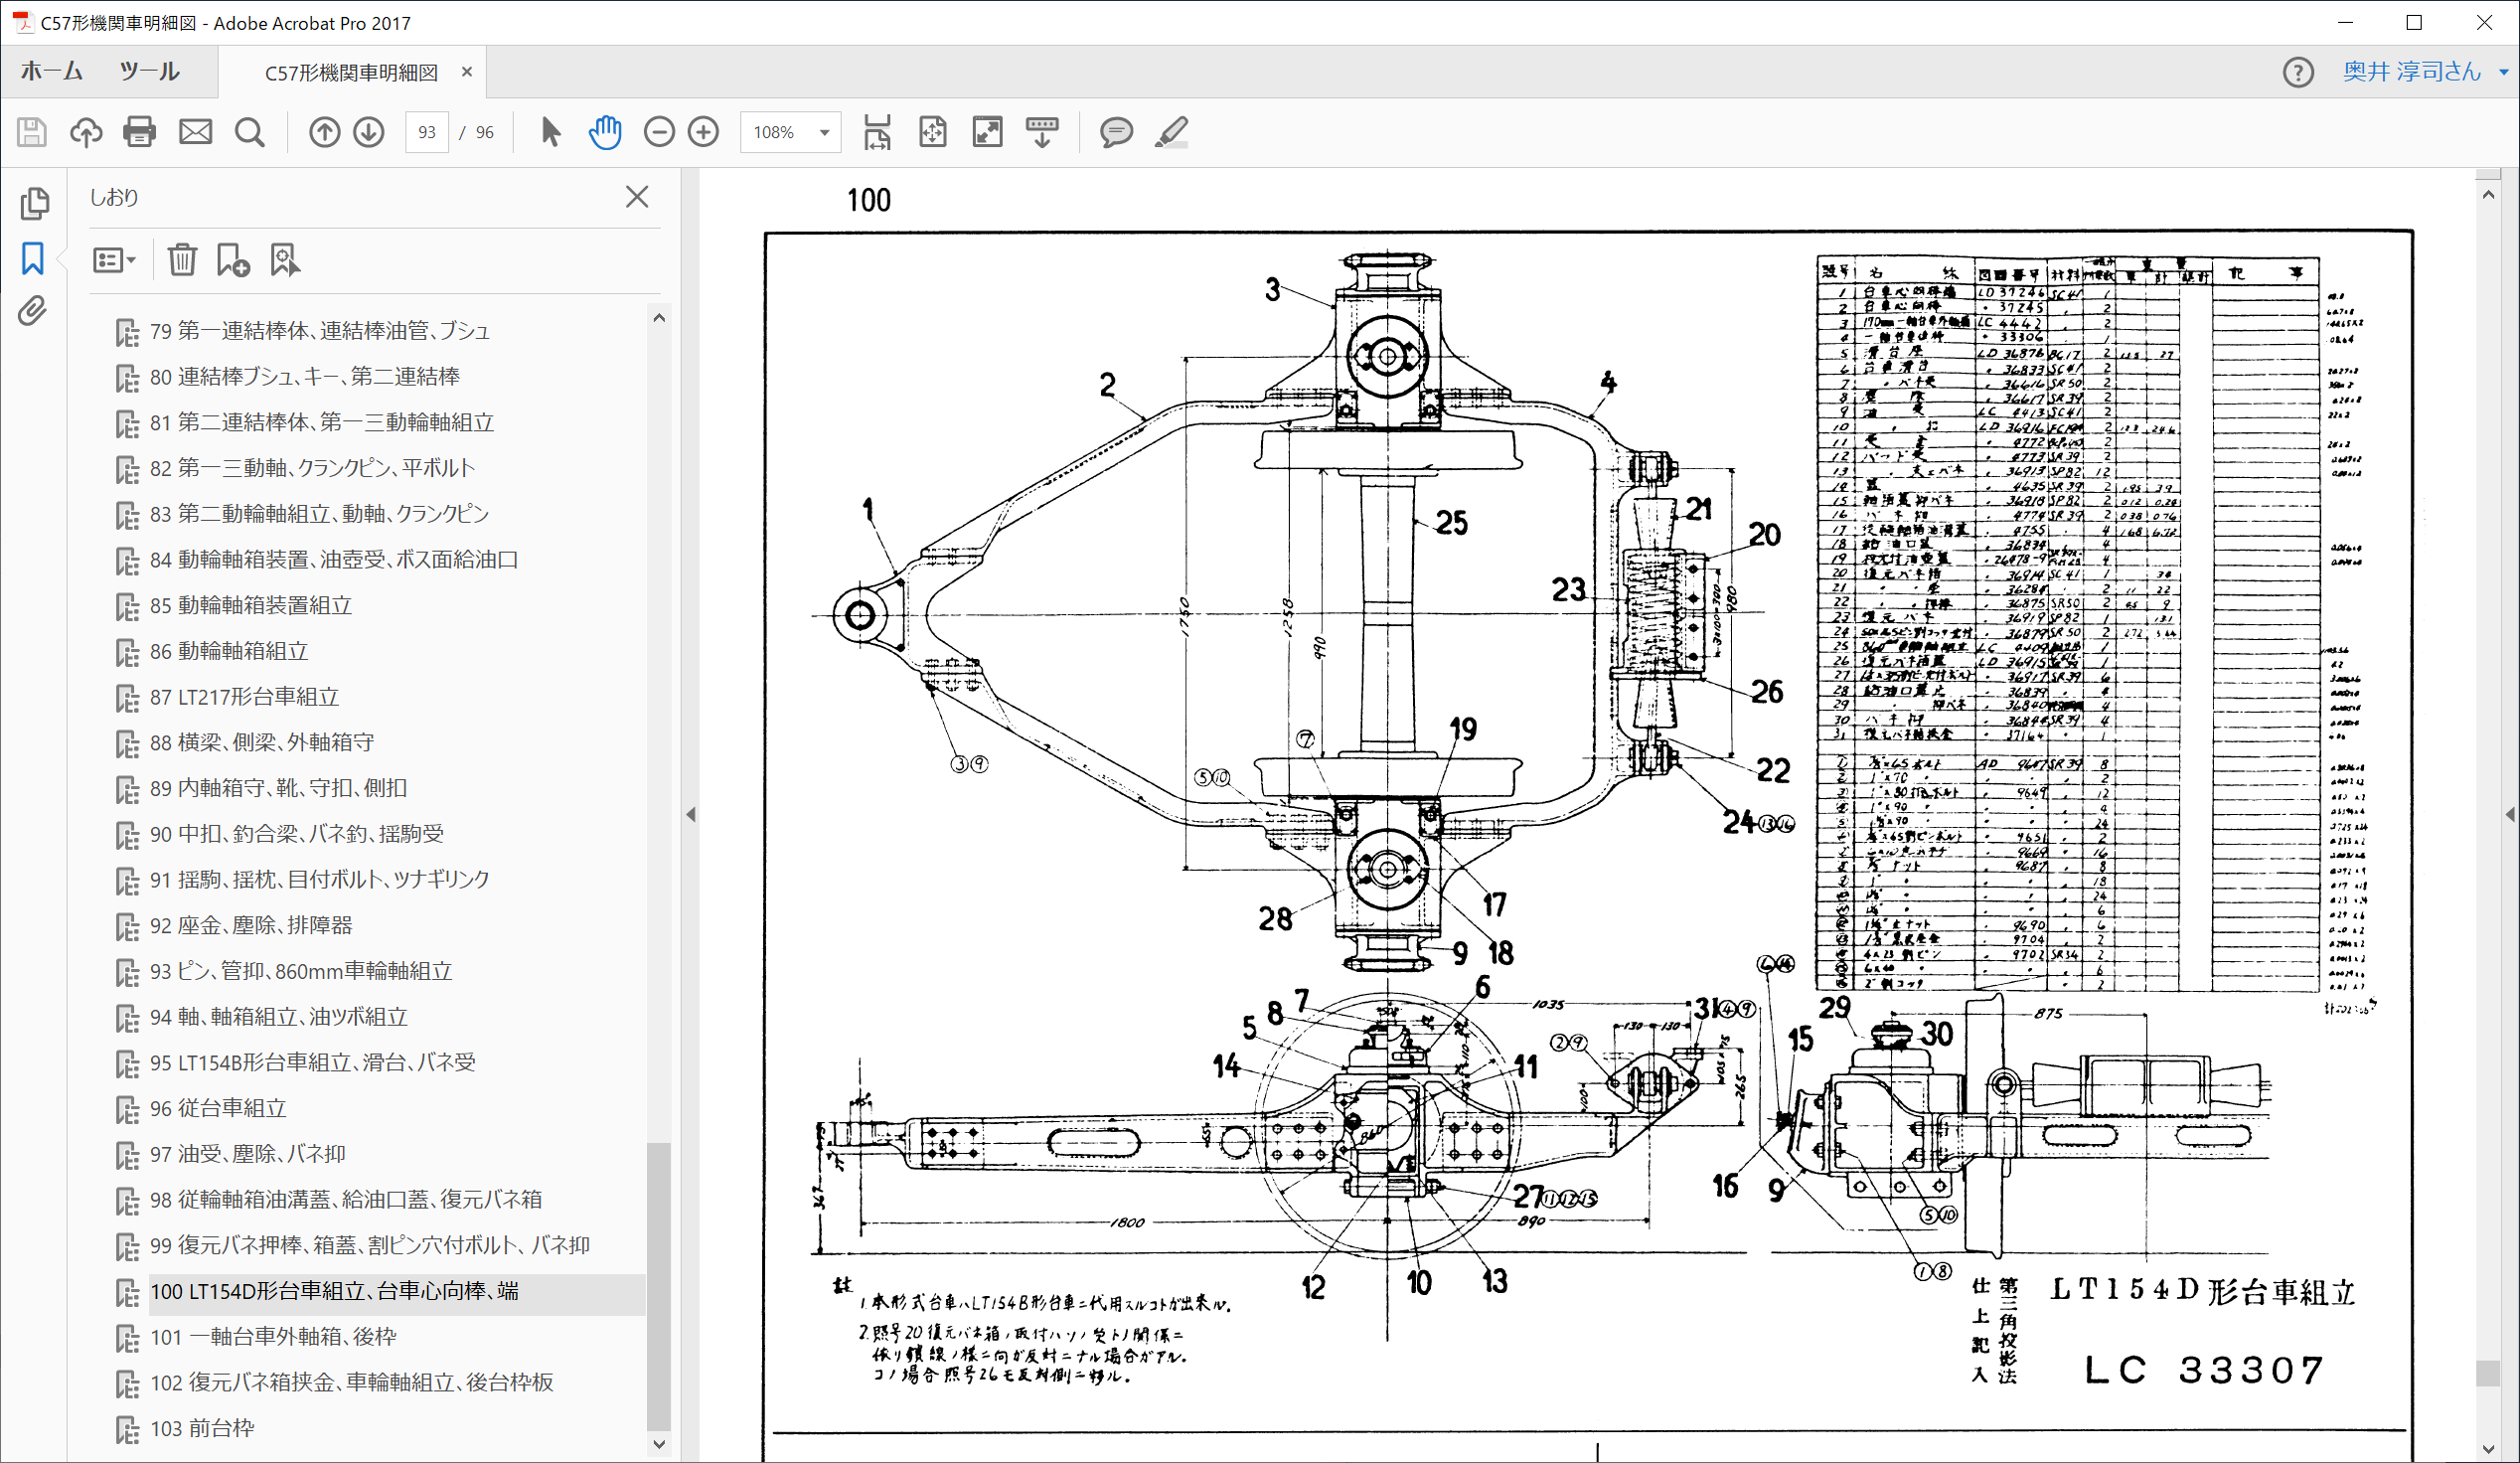Open bookmark 95 LT154B形台車組立、滑台、バネ受
Viewport: 2520px width, 1463px height.
312,1062
